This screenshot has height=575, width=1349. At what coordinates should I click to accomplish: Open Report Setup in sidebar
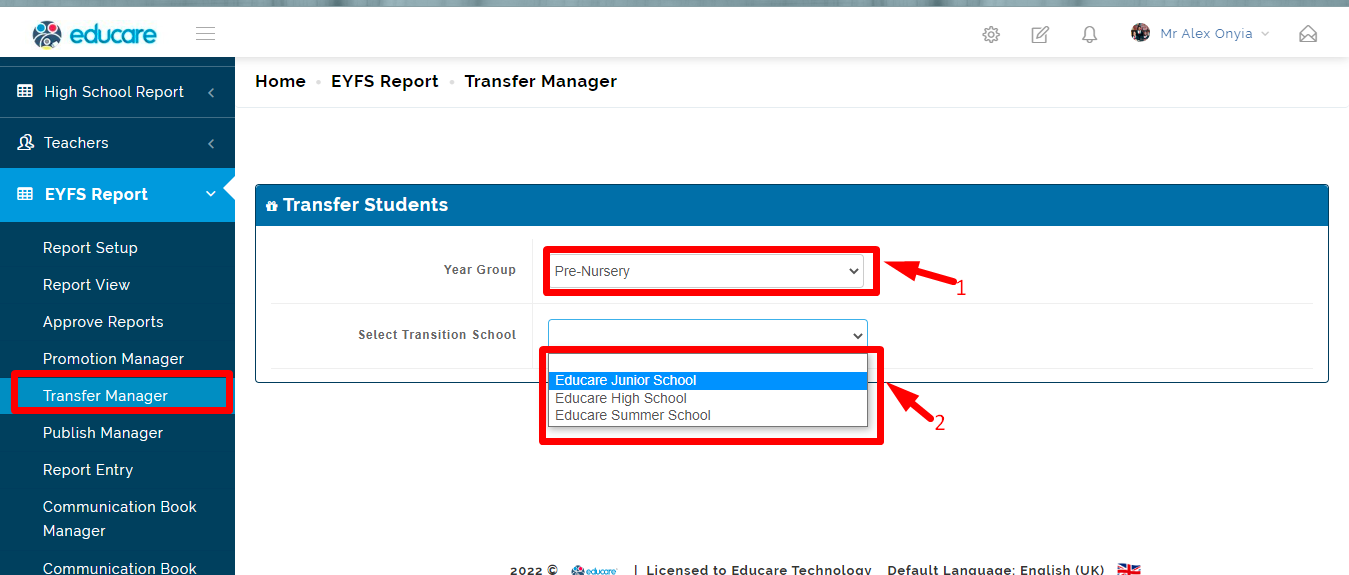pyautogui.click(x=90, y=248)
